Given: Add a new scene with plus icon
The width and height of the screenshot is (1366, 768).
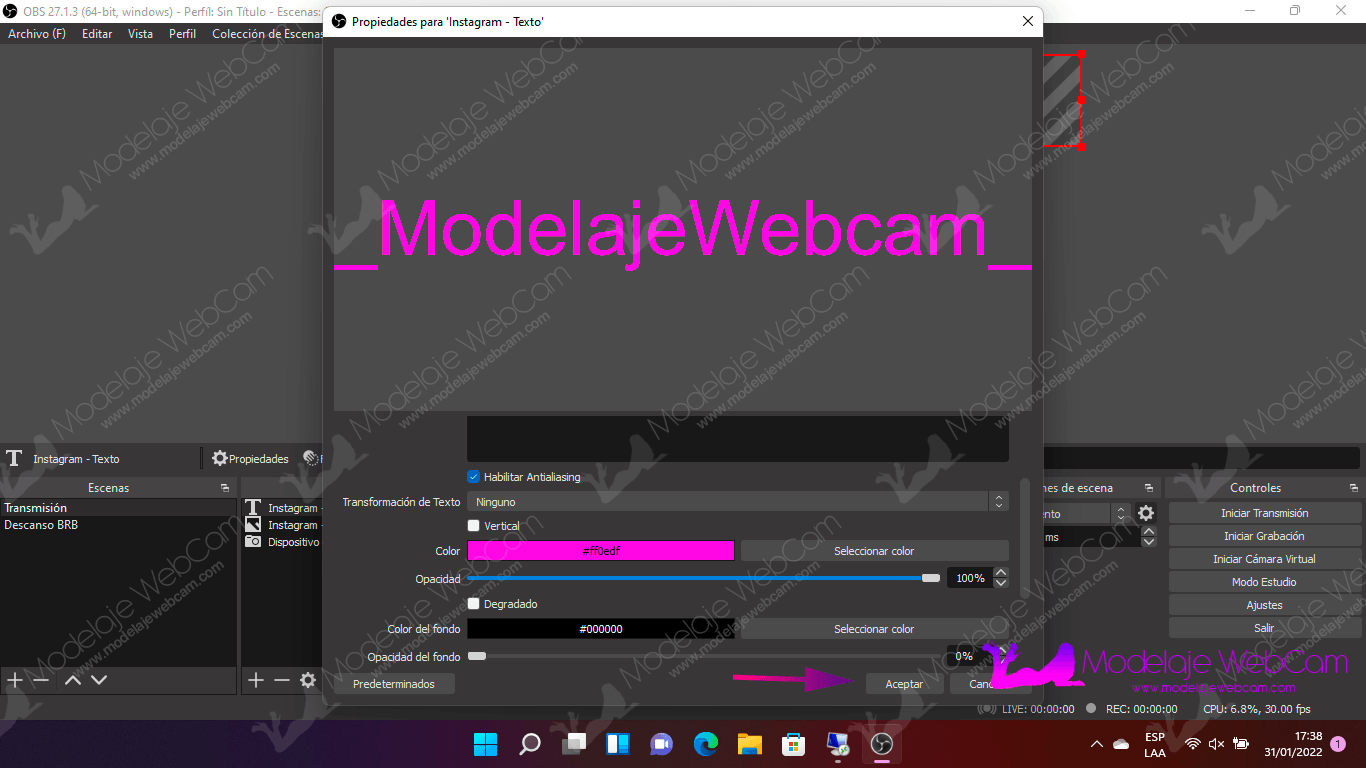Looking at the screenshot, I should point(15,680).
